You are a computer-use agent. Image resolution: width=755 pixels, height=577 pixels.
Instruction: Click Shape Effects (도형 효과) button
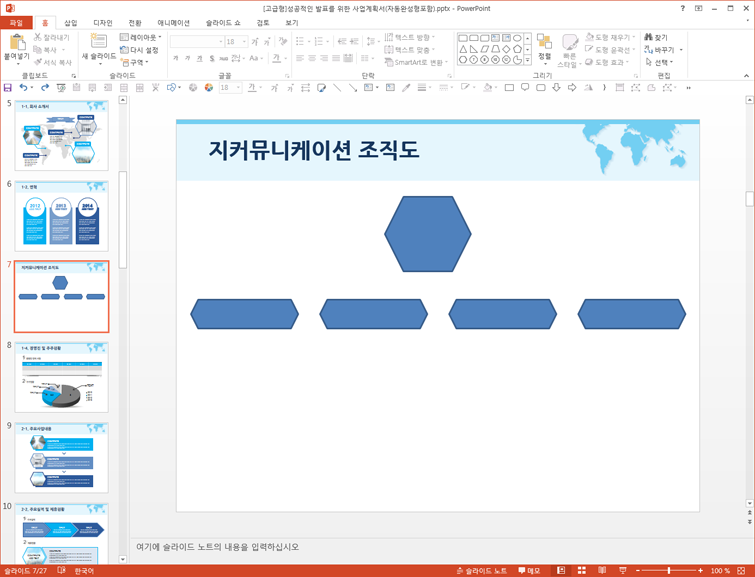point(608,62)
